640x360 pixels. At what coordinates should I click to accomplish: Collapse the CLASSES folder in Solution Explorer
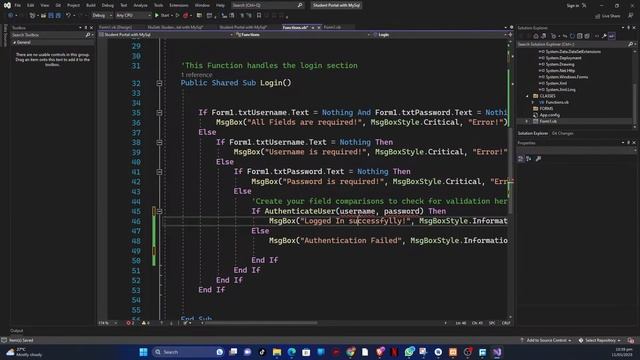[x=527, y=96]
